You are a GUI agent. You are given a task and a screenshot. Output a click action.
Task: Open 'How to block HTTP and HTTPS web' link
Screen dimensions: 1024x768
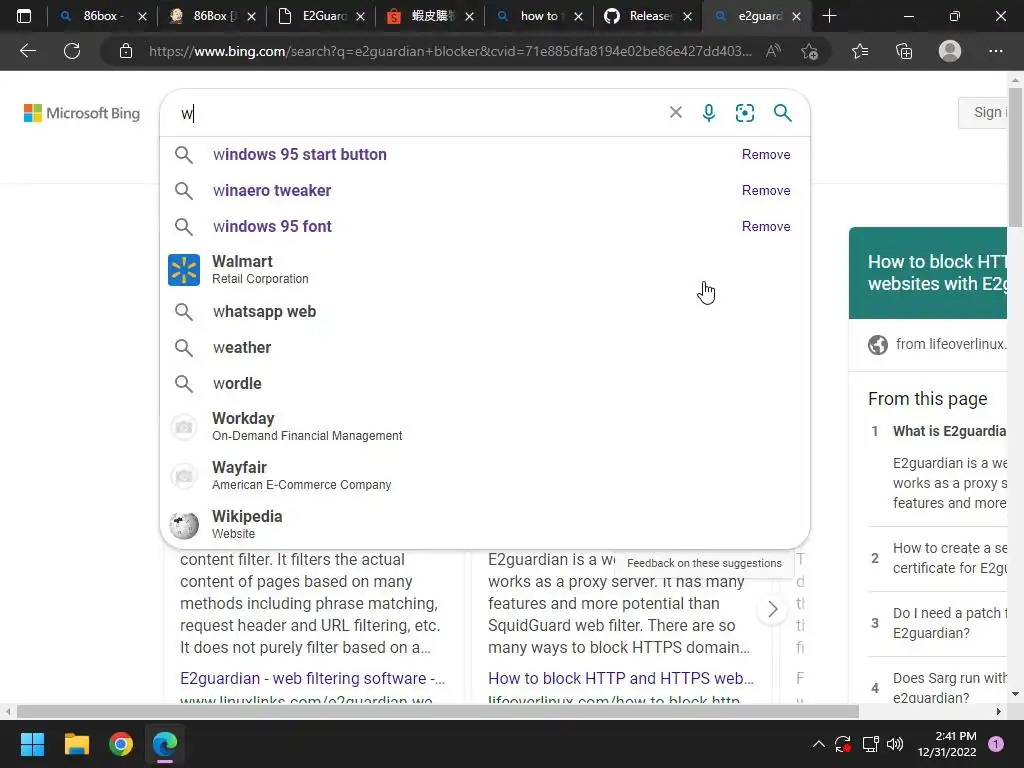[620, 678]
